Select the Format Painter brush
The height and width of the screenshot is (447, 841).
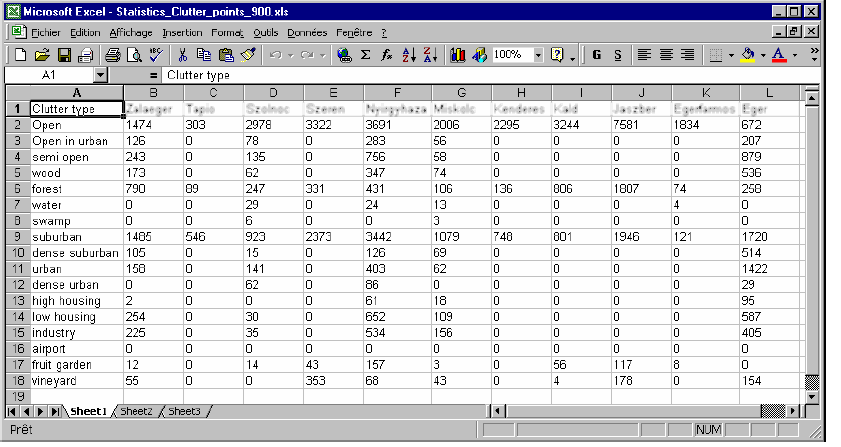pos(247,54)
